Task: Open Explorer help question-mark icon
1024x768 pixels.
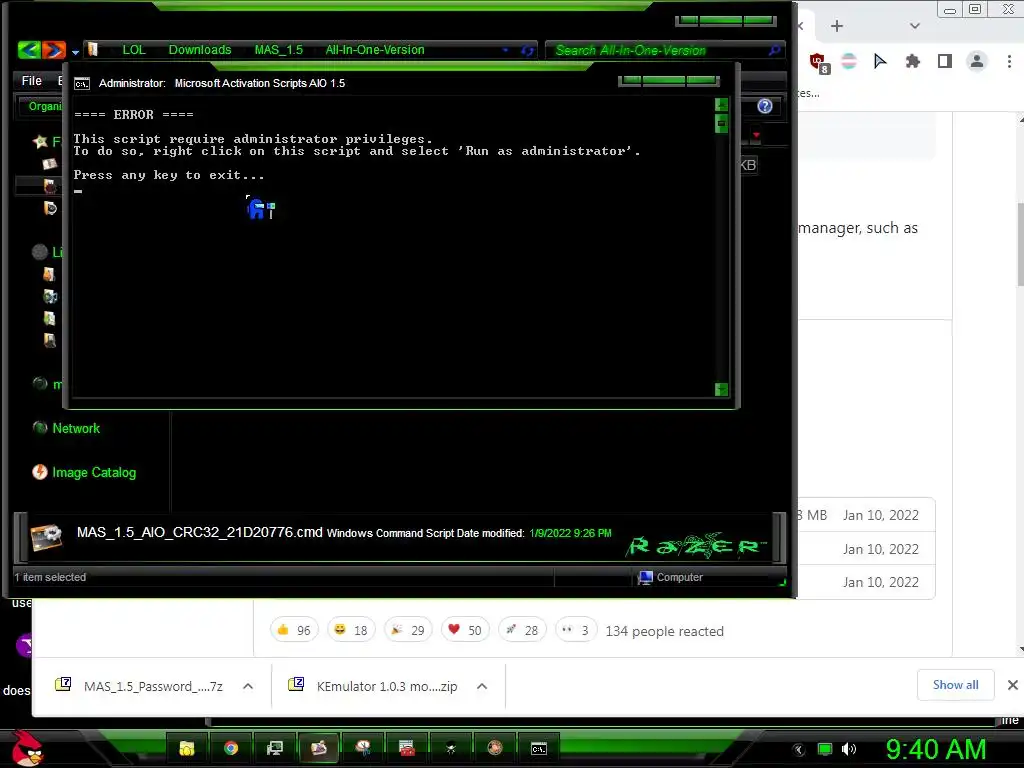Action: click(765, 106)
